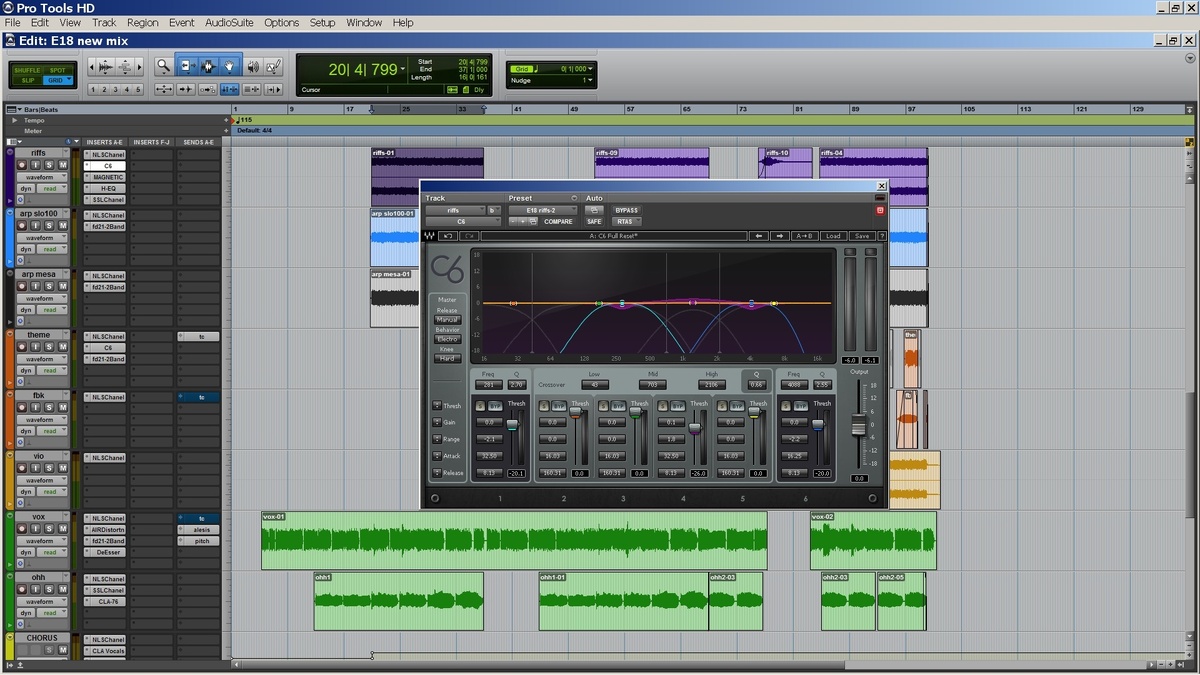The width and height of the screenshot is (1200, 675).
Task: Select the Selector (waveform) tool
Action: coord(208,66)
